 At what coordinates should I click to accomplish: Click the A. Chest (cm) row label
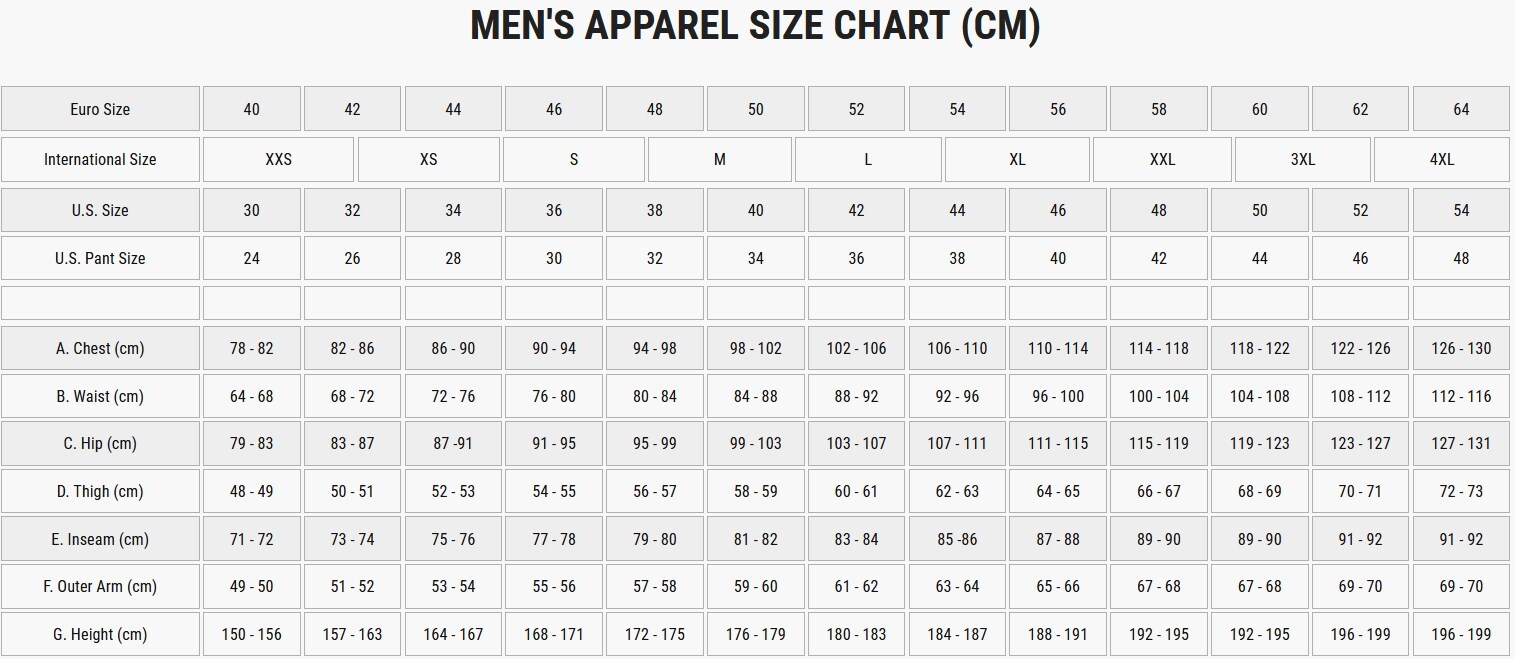click(100, 348)
